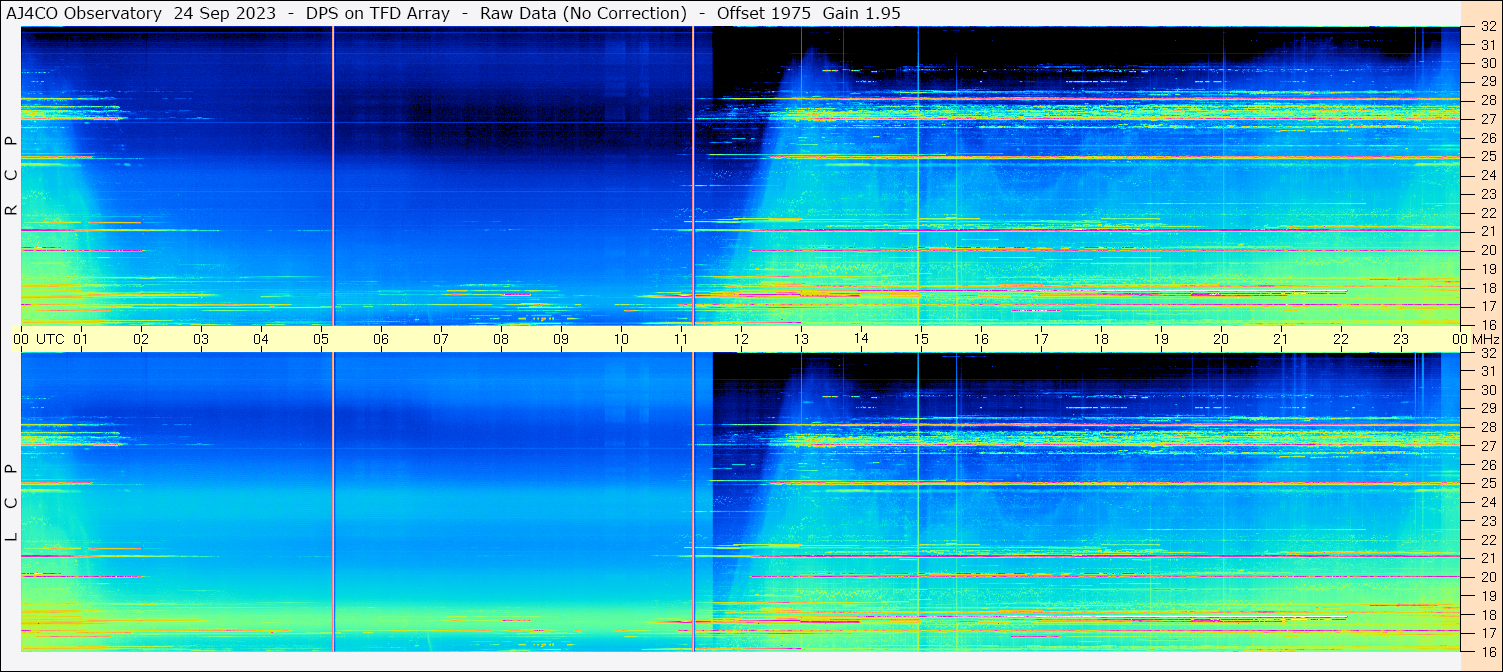Click the 15 hour label on the UTC axis
The image size is (1503, 672).
tap(921, 339)
